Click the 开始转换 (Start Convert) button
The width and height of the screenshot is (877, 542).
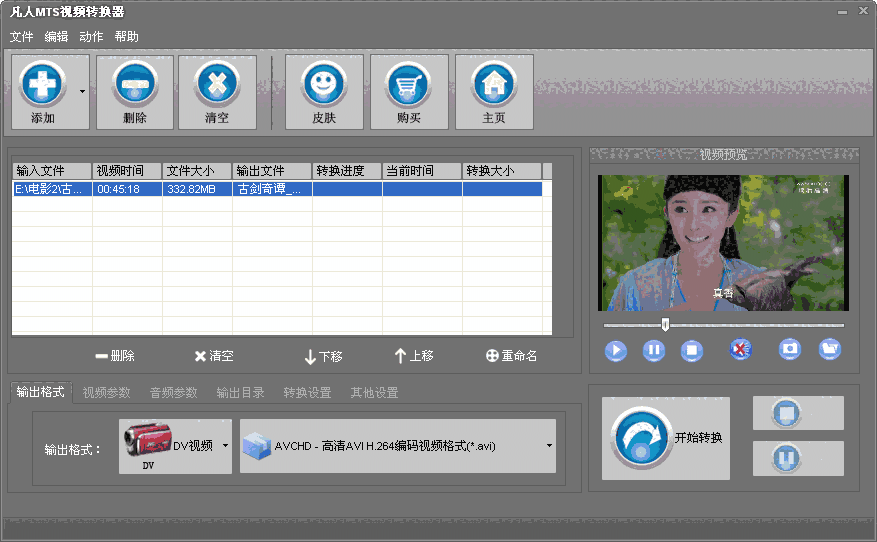(x=666, y=438)
